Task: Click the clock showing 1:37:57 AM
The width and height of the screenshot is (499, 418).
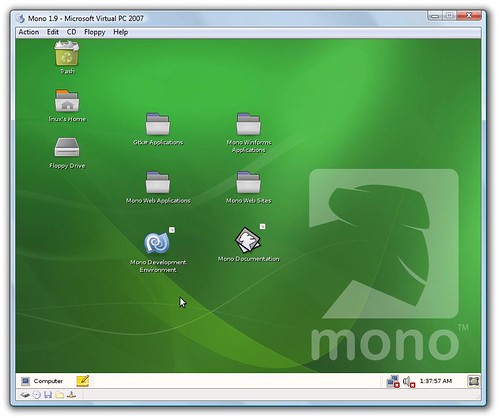Action: pos(436,381)
